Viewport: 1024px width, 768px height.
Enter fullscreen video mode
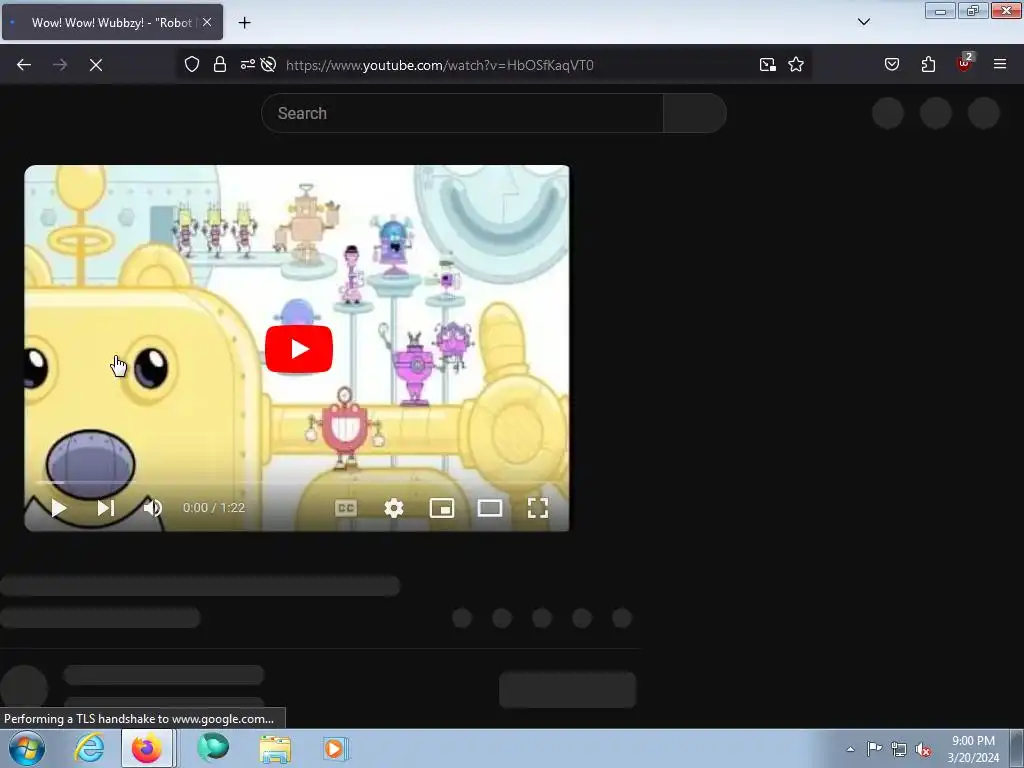537,508
